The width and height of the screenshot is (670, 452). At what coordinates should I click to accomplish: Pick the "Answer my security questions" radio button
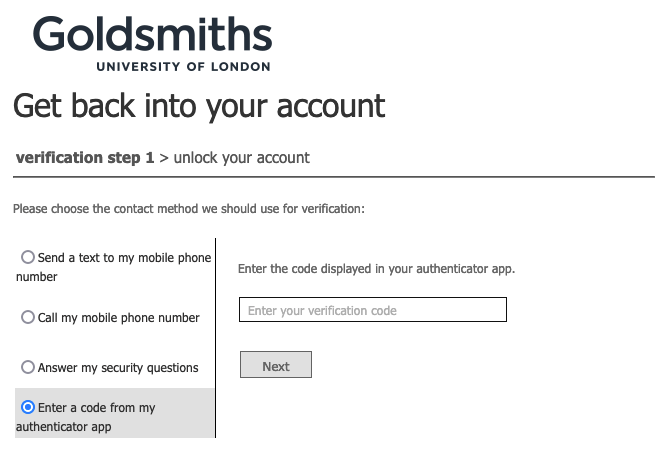(28, 367)
